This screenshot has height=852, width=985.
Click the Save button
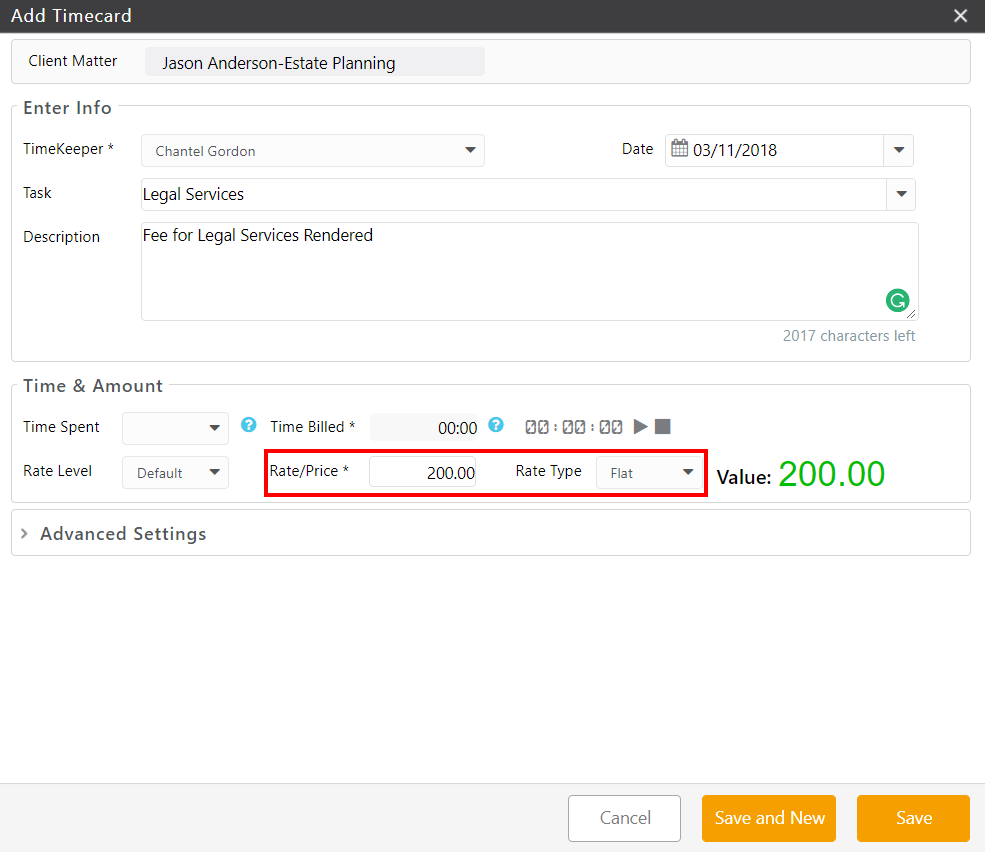tap(913, 818)
